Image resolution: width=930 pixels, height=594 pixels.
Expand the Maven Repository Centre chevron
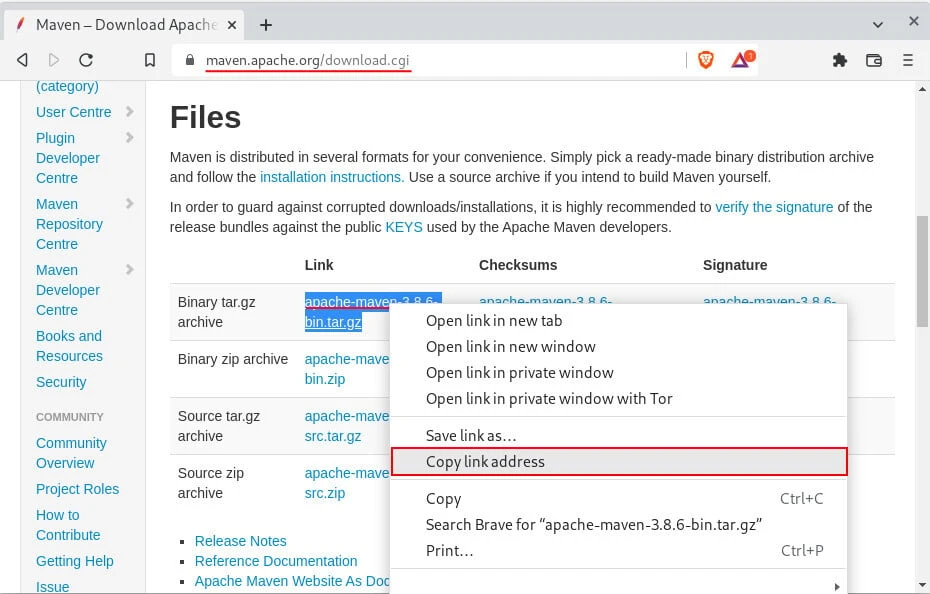coord(130,204)
